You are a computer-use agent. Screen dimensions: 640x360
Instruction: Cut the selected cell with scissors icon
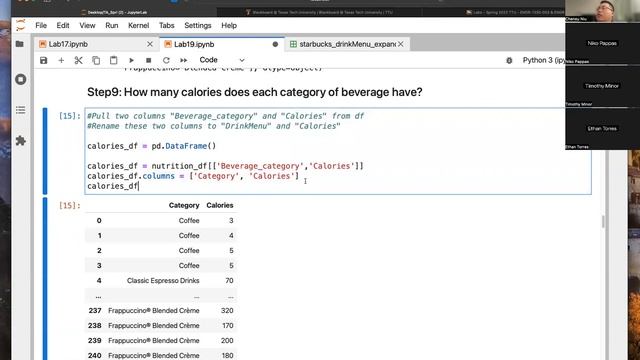click(78, 60)
